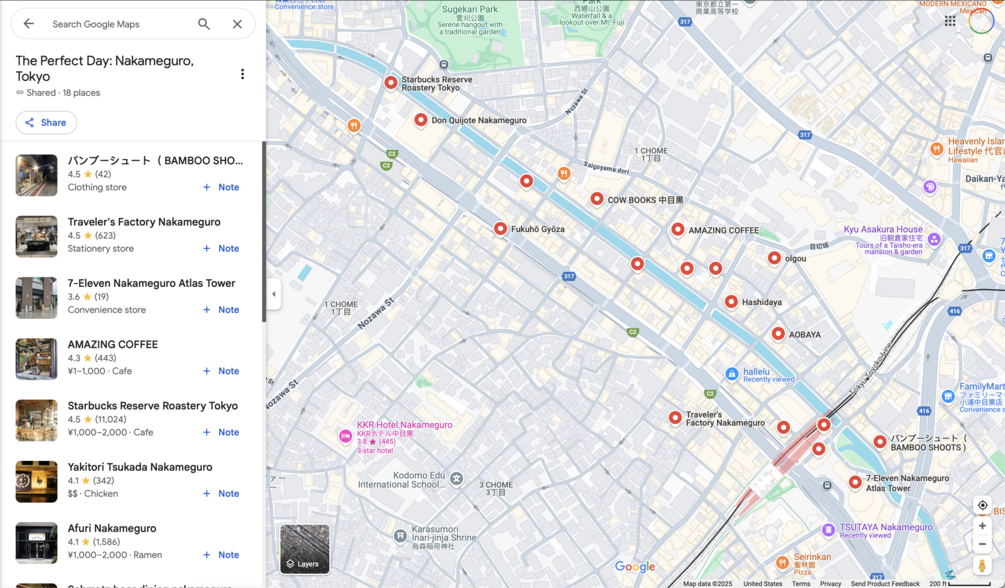
Task: Click olgou map pin
Action: coord(774,258)
